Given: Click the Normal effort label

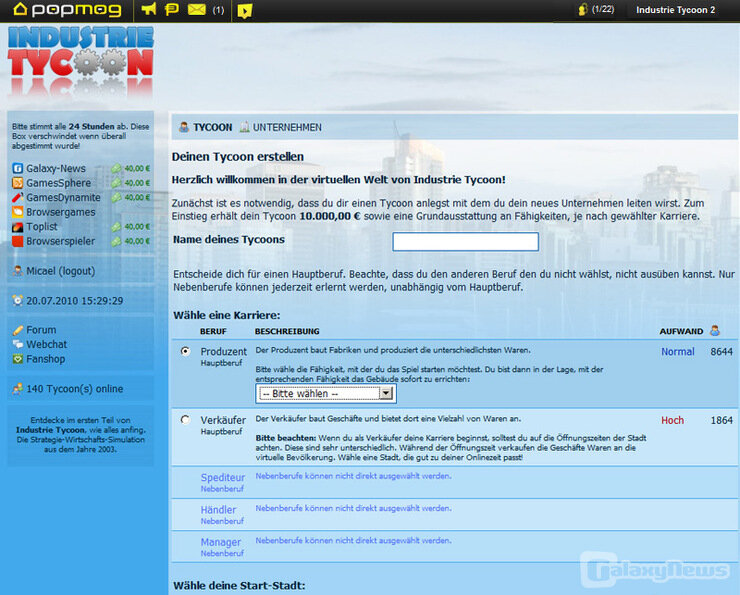Looking at the screenshot, I should (678, 352).
